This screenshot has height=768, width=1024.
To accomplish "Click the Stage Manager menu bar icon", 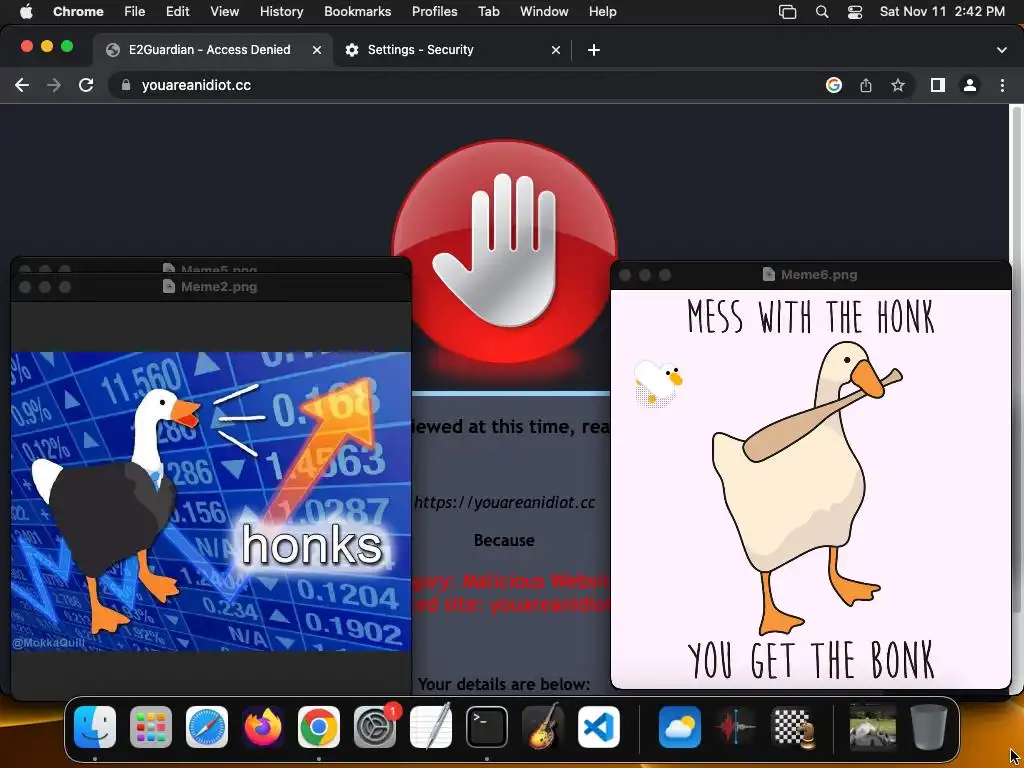I will point(788,12).
